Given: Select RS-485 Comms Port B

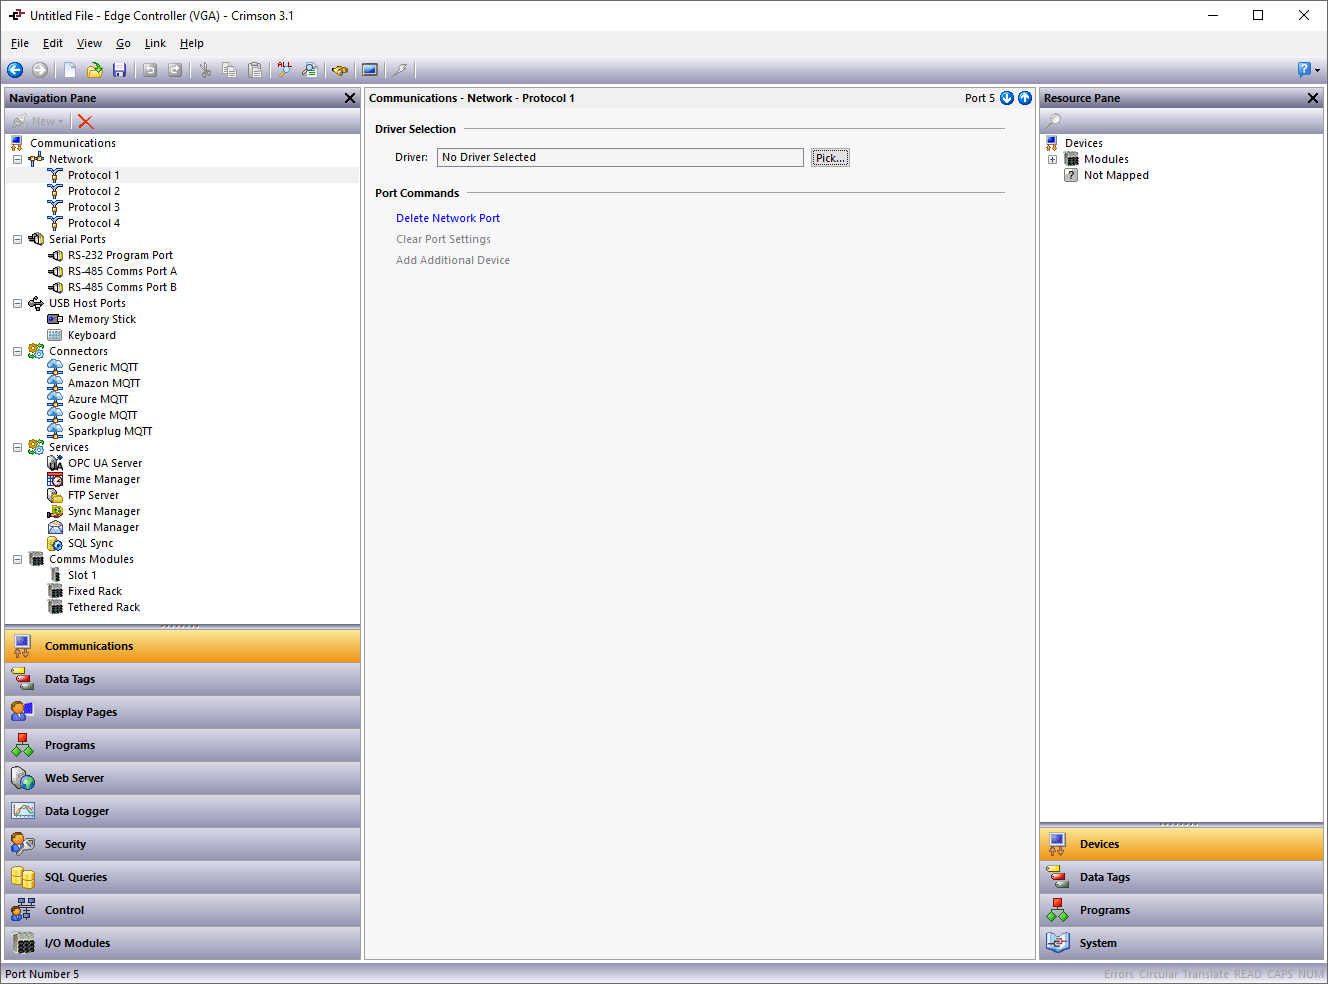Looking at the screenshot, I should coord(122,287).
